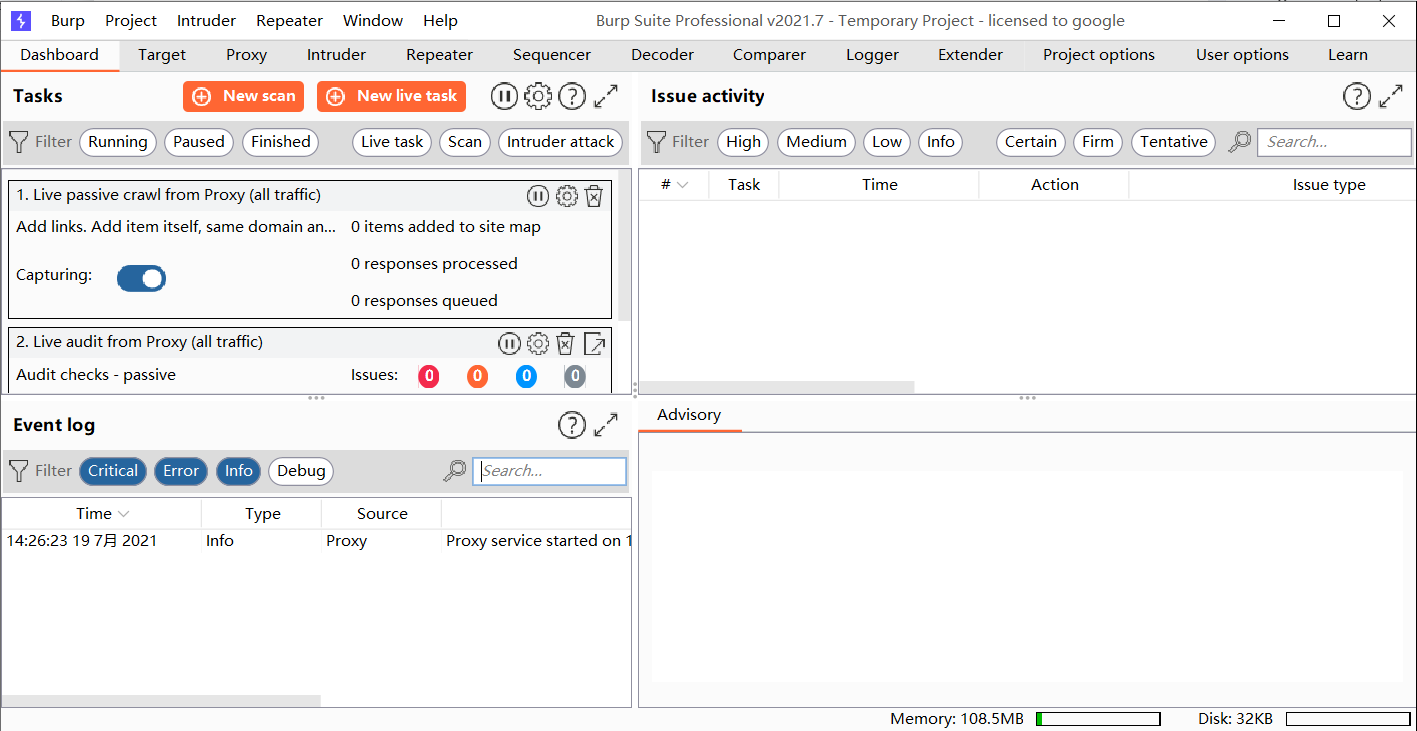Open the Project menu
The height and width of the screenshot is (731, 1417).
coord(131,20)
